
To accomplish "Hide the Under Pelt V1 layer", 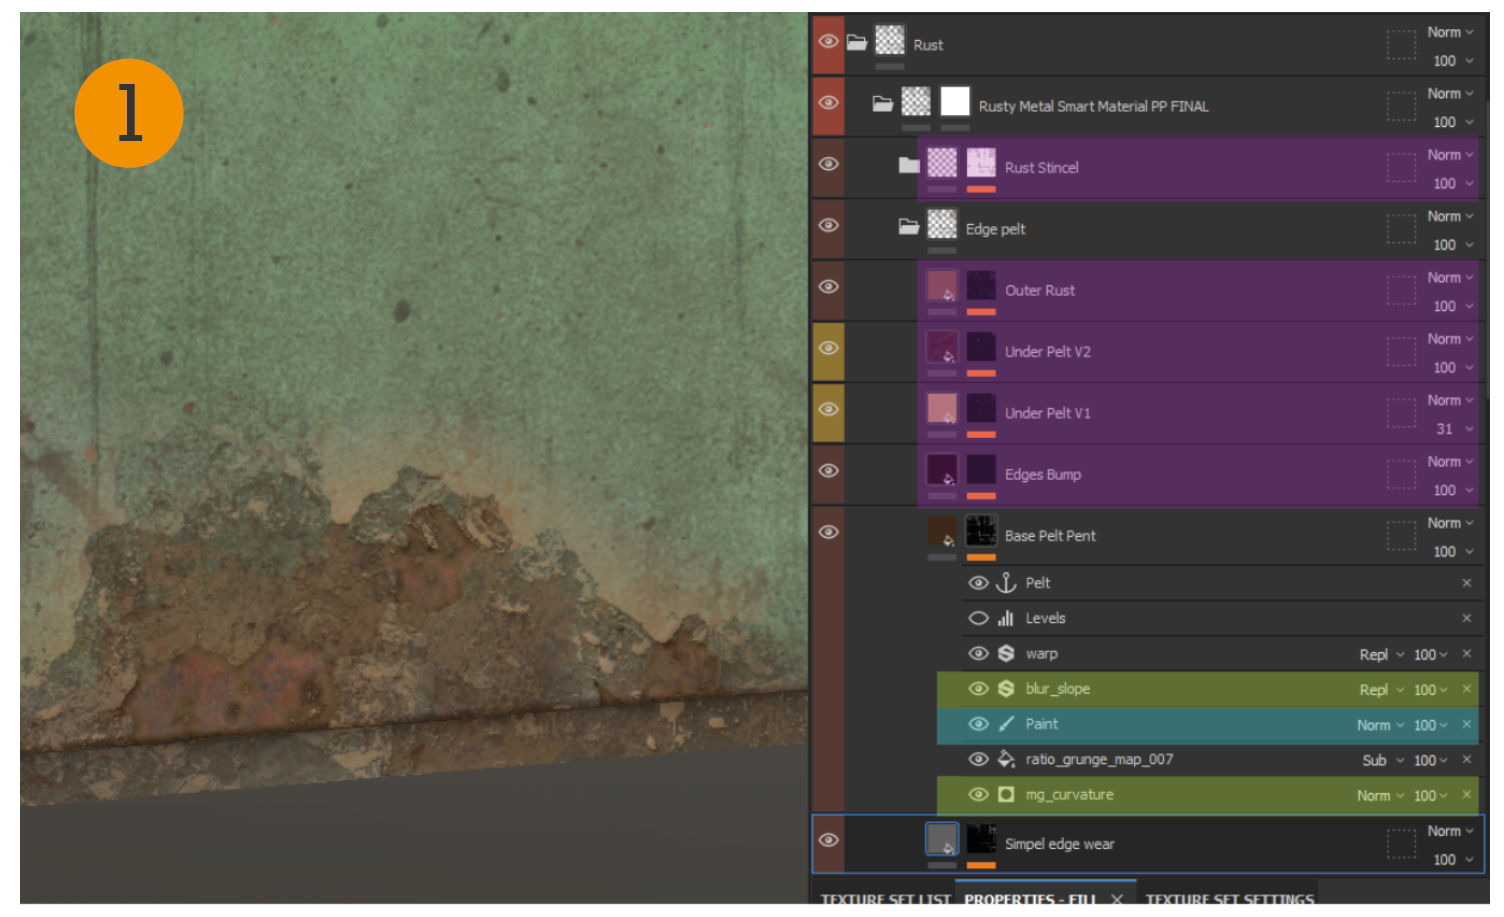I will [828, 410].
